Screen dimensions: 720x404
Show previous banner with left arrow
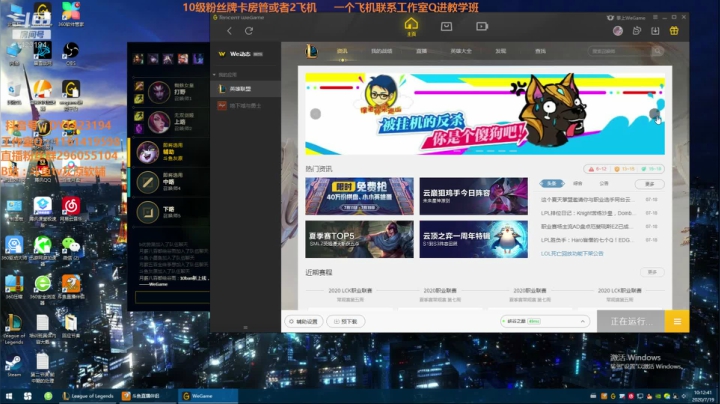pyautogui.click(x=315, y=114)
